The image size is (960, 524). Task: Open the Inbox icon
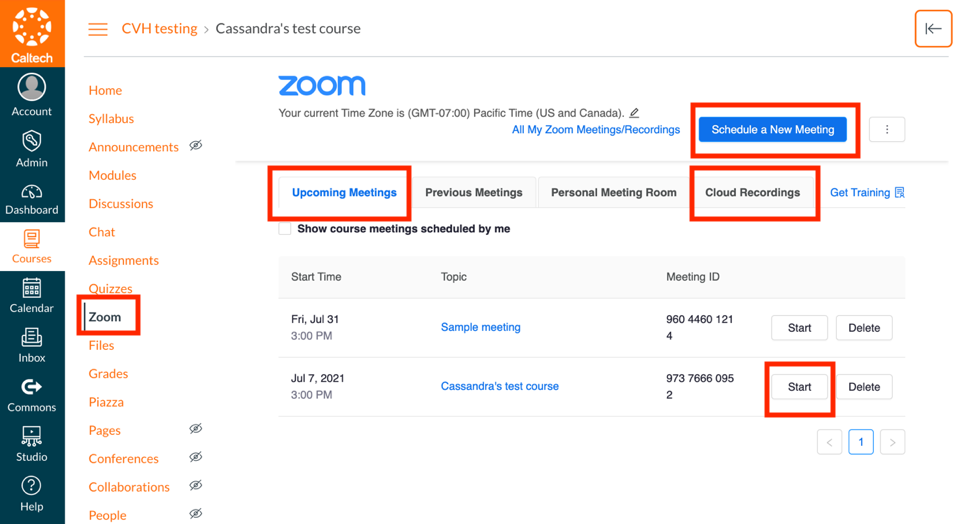click(32, 339)
